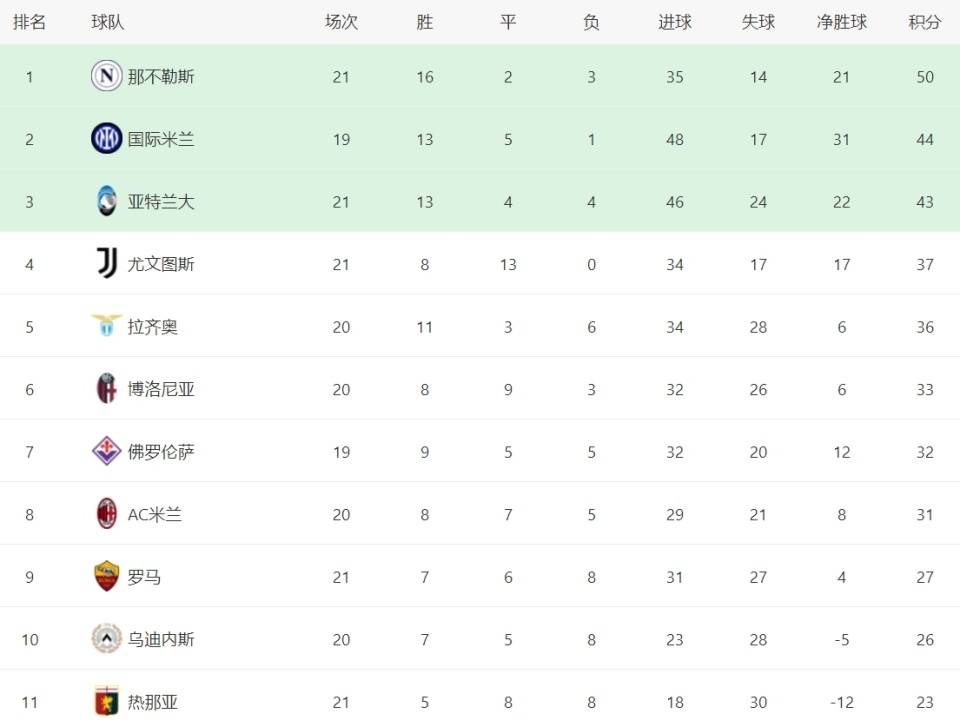Click the Atalanta team badge

(106, 201)
